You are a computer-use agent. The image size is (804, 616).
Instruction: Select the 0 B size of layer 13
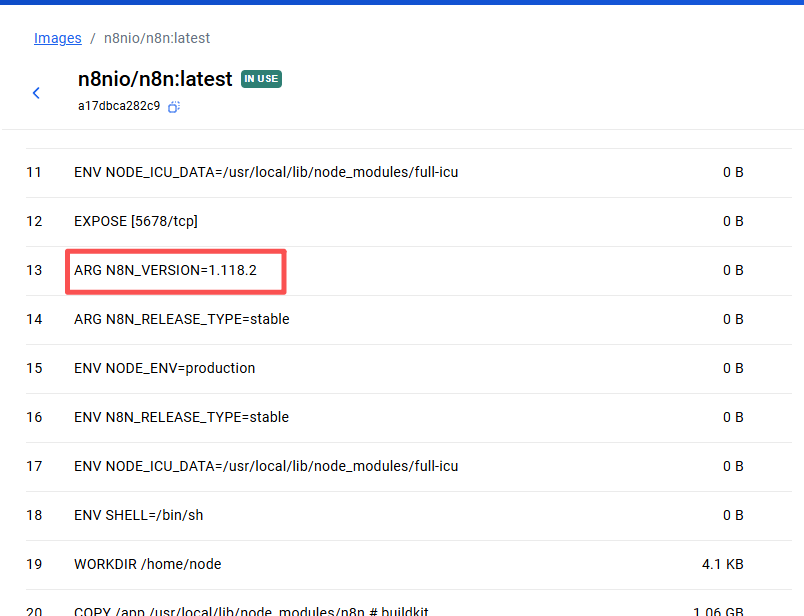[x=733, y=270]
